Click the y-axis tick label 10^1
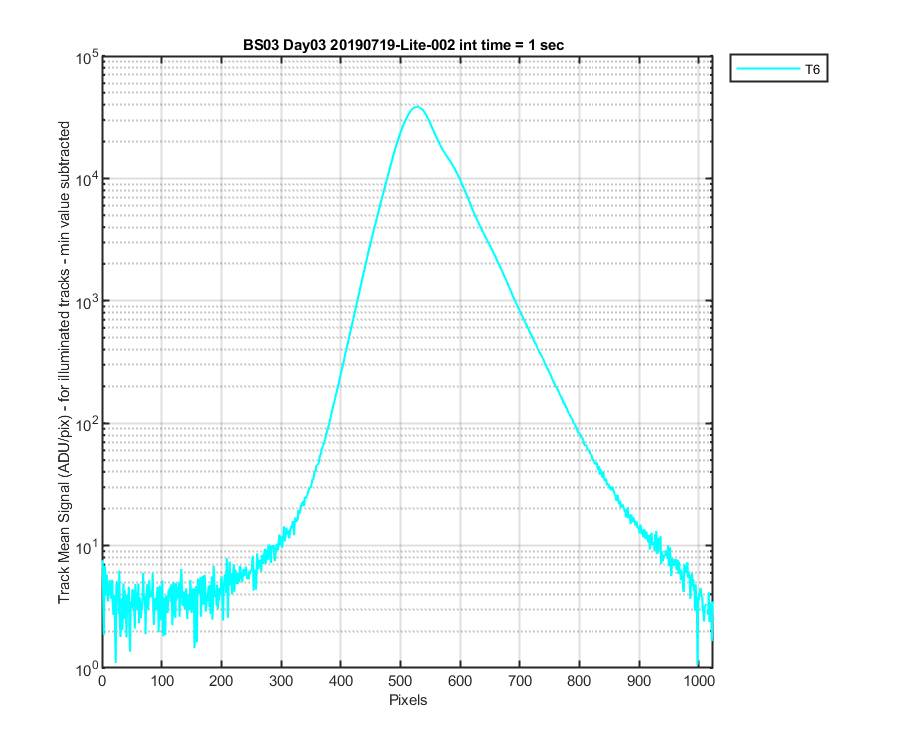This screenshot has height=750, width=900. click(87, 547)
